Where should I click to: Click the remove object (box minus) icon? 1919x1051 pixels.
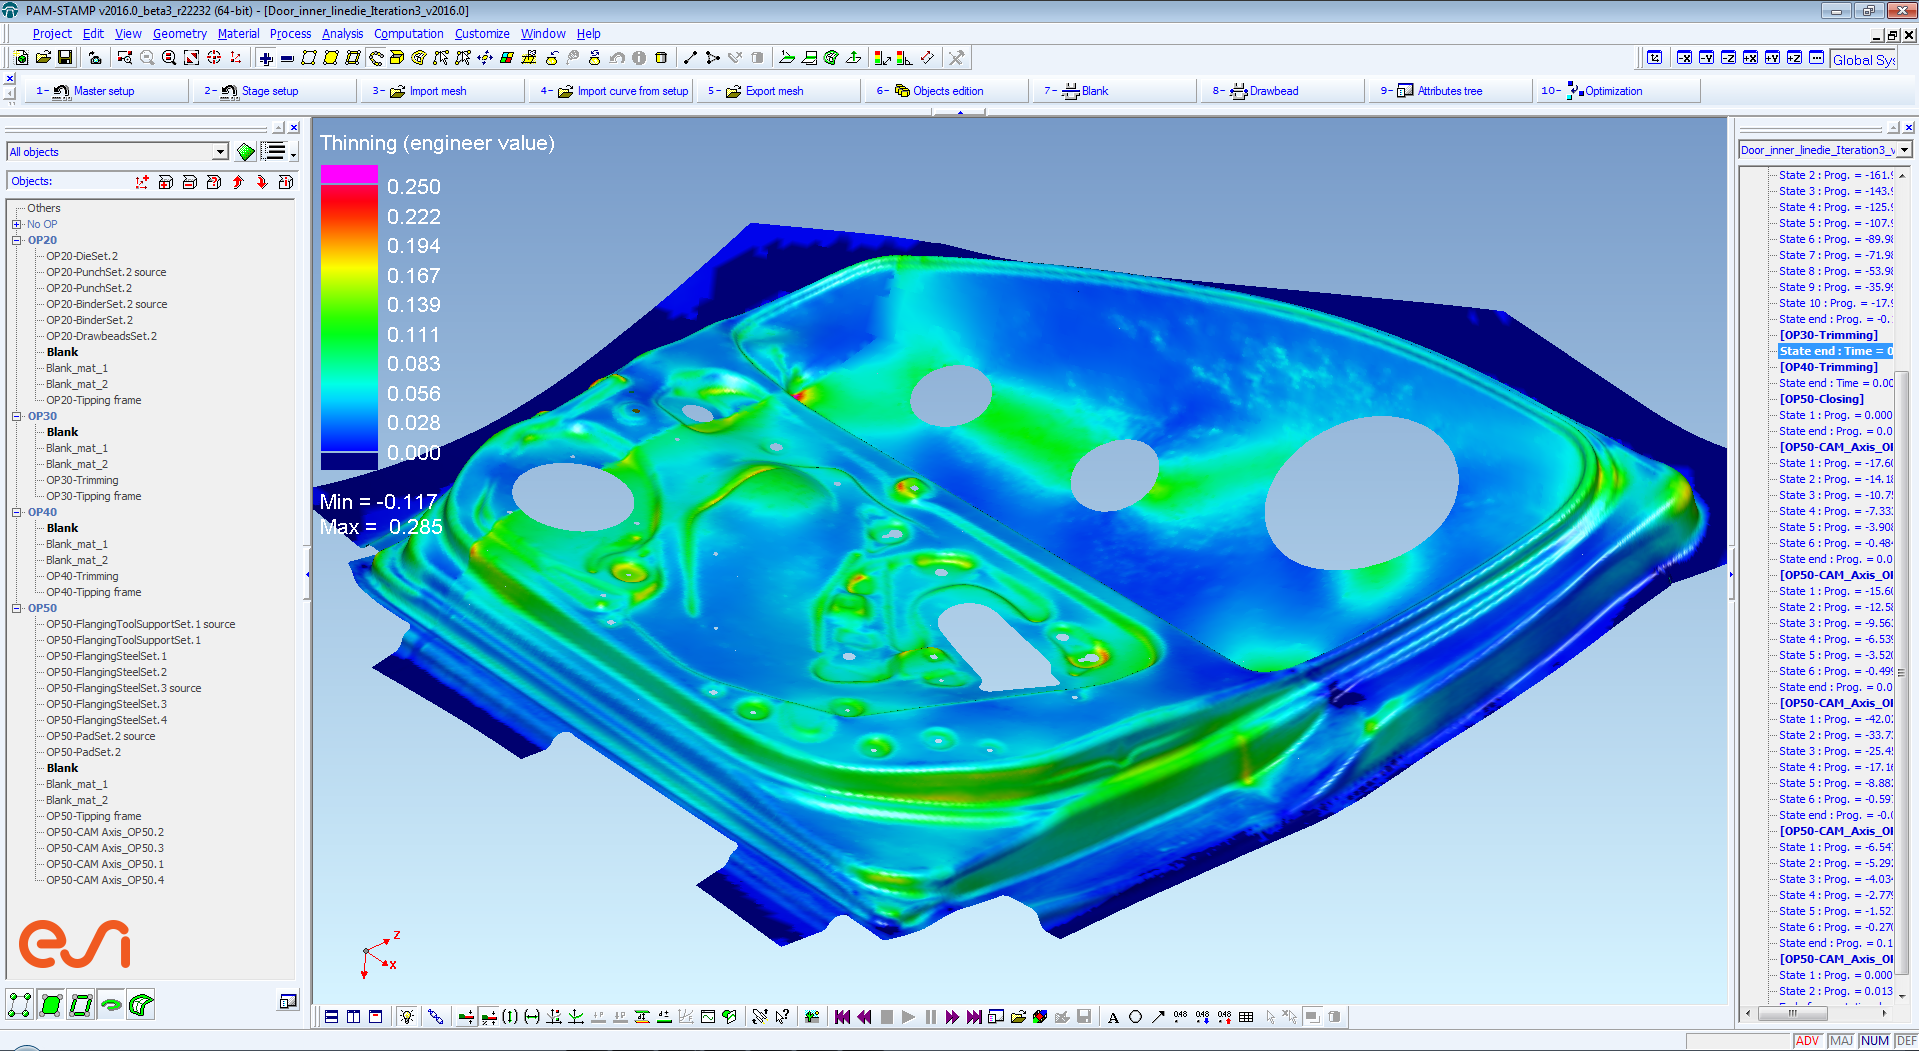point(190,182)
